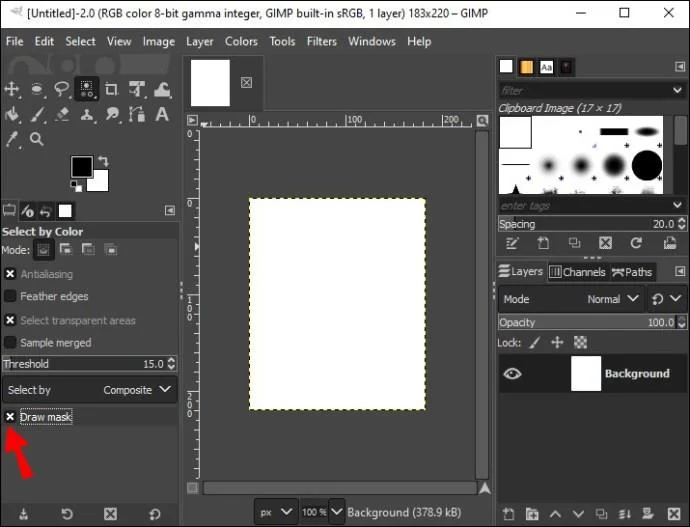The image size is (690, 527).
Task: Expand the px unit dropdown
Action: pyautogui.click(x=275, y=512)
